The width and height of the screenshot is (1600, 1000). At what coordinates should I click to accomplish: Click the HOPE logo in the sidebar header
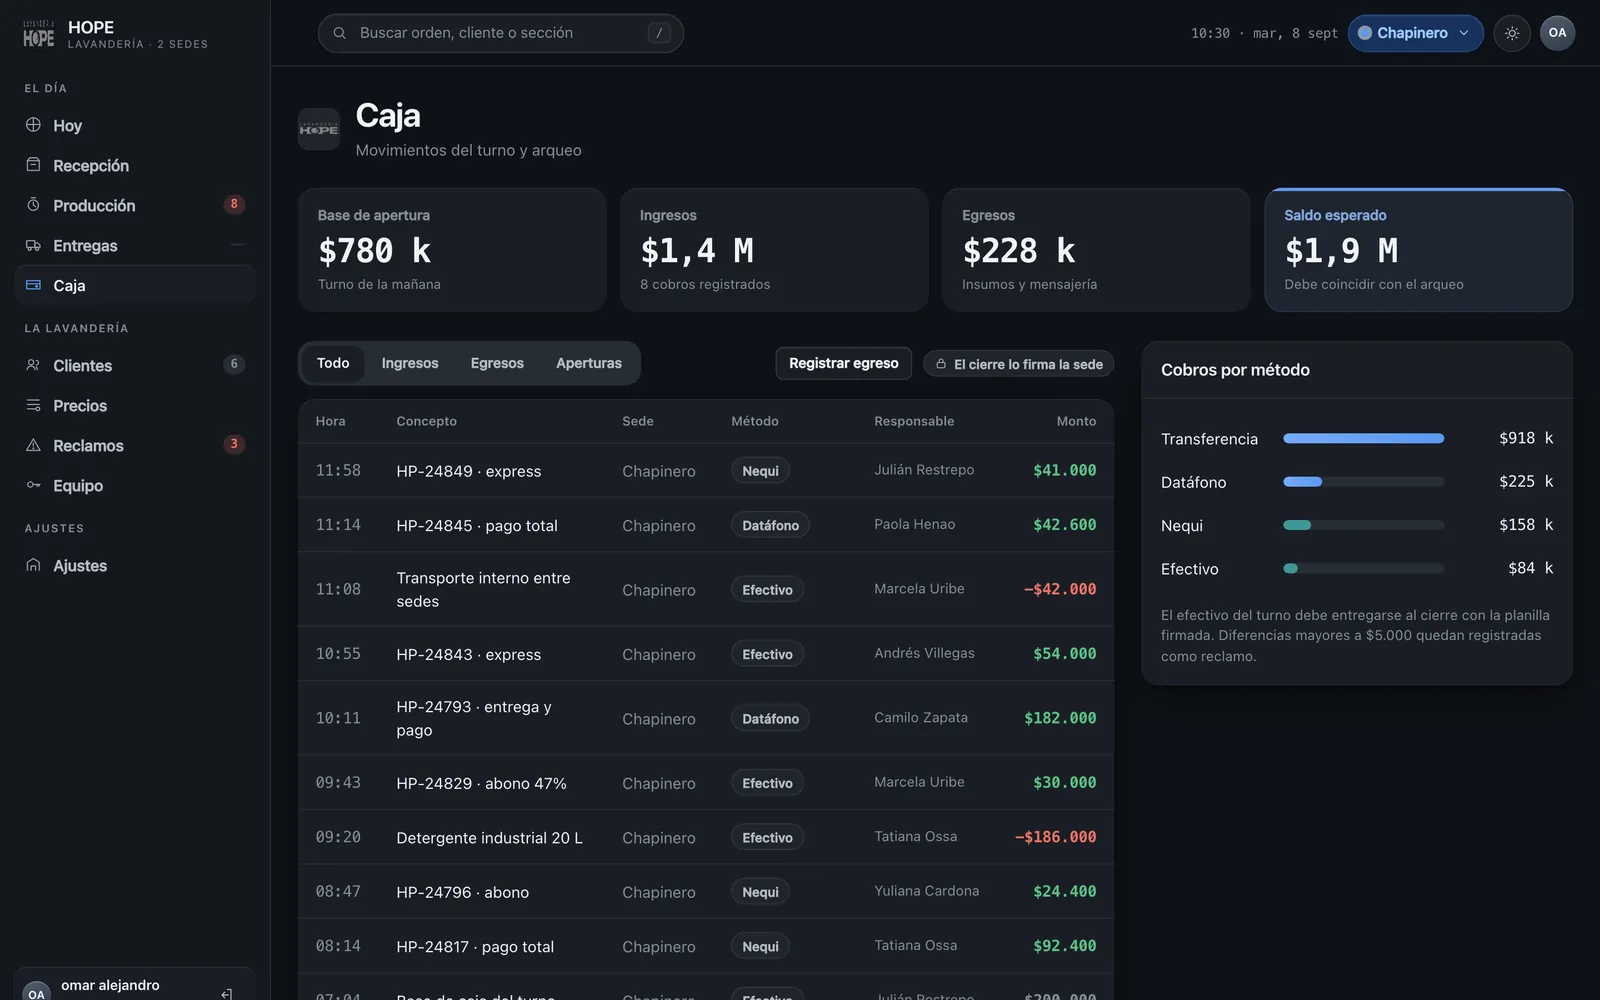click(x=39, y=34)
